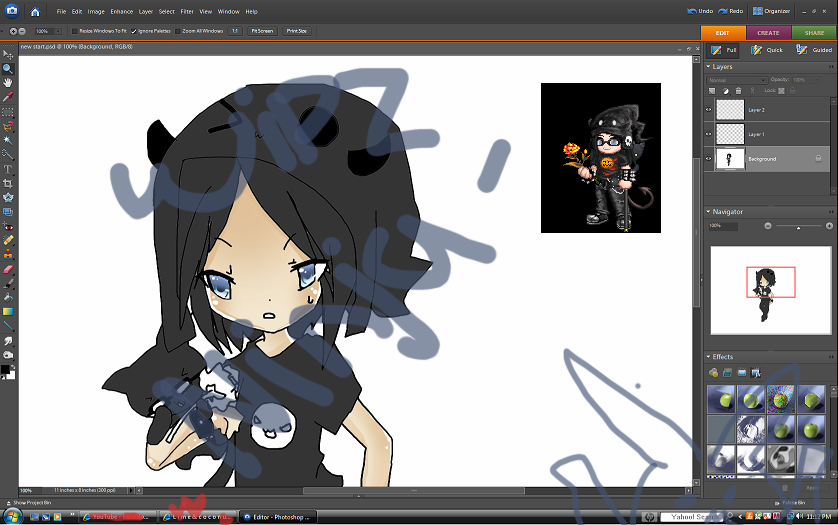This screenshot has width=838, height=525.
Task: Select the Cookie Cutter tool
Action: (x=8, y=197)
